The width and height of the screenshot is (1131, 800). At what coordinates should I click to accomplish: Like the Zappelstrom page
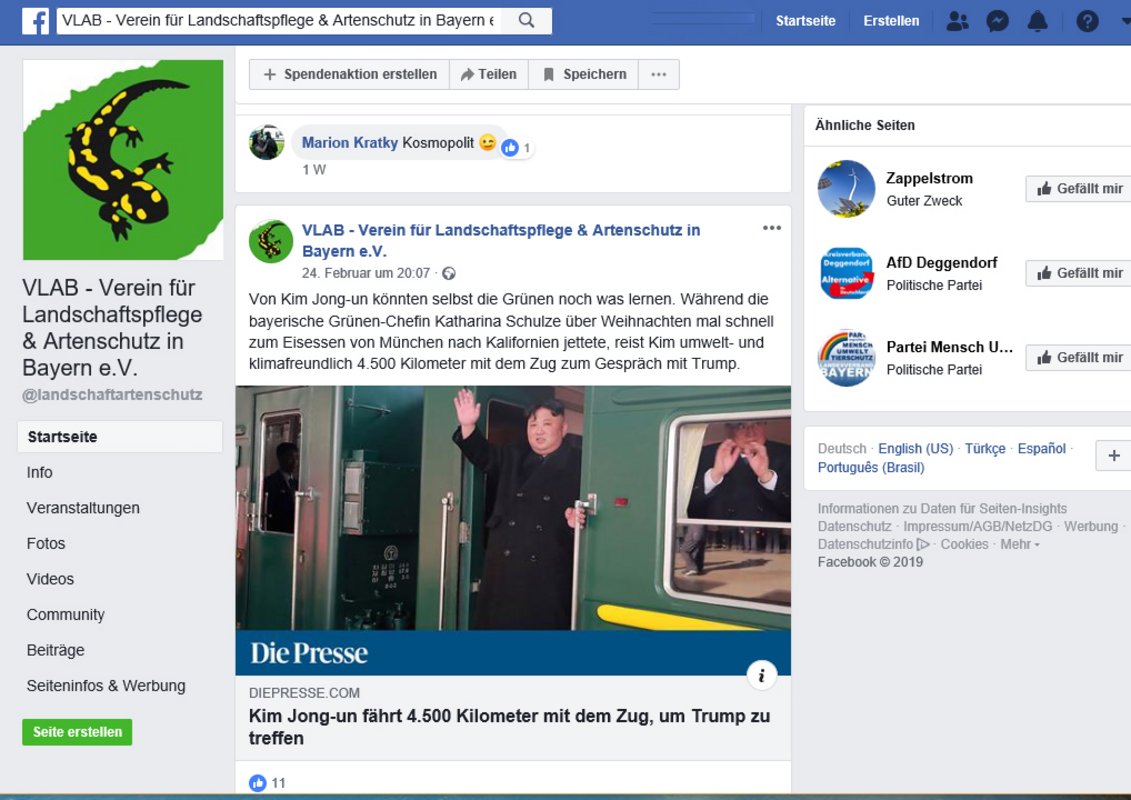click(1079, 188)
